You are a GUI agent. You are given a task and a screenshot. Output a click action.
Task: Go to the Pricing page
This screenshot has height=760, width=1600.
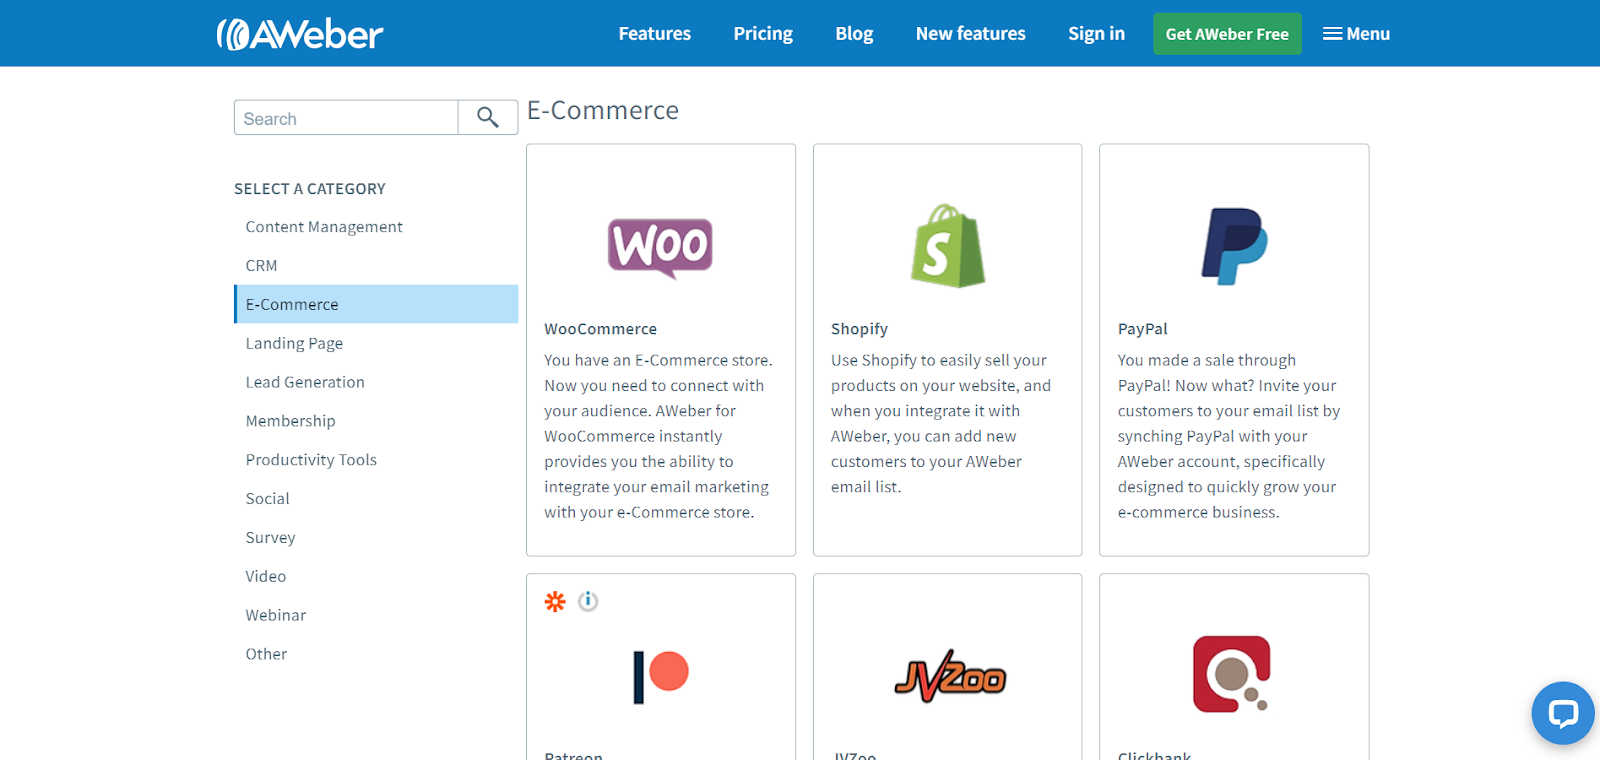(763, 34)
